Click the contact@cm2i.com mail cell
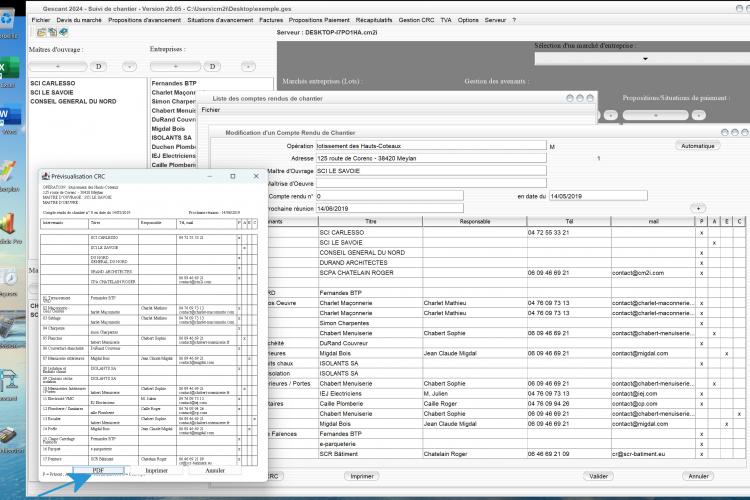This screenshot has width=750, height=500. (x=653, y=273)
